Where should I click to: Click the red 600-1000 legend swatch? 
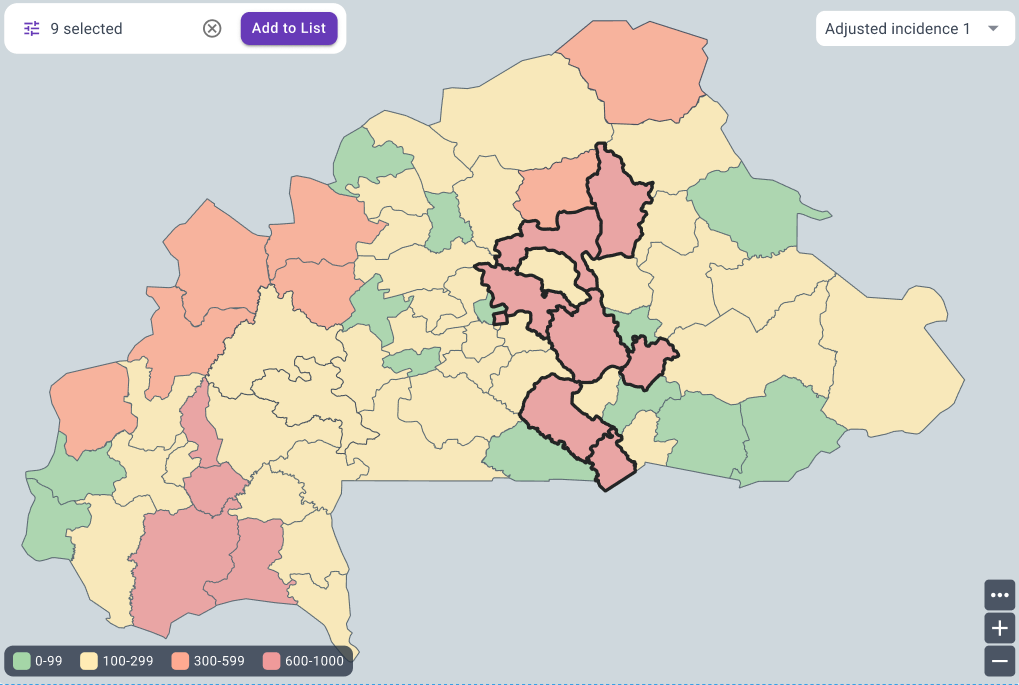(272, 661)
